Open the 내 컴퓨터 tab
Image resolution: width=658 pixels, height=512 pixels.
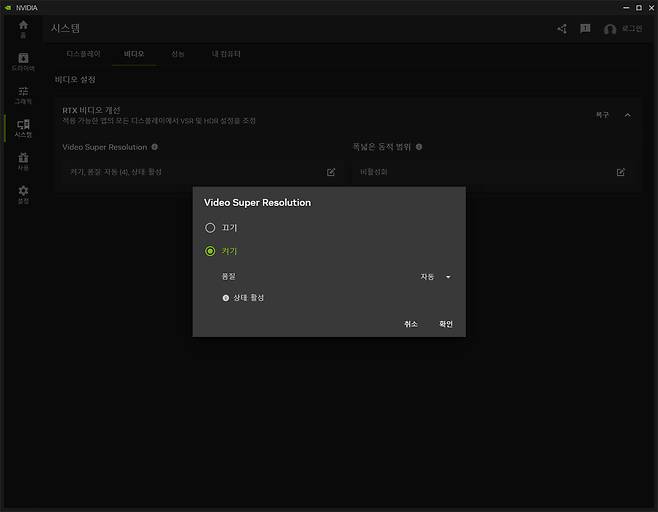click(226, 53)
